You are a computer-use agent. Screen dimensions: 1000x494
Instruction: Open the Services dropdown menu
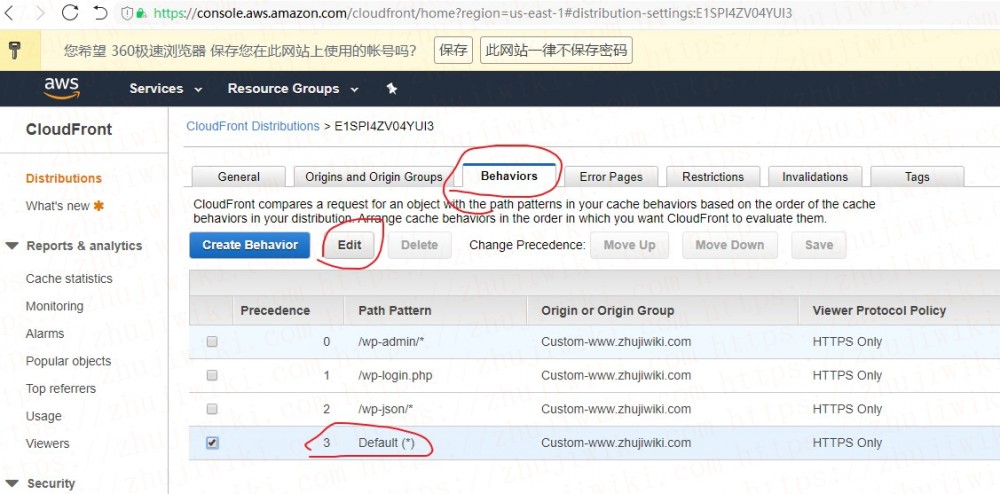click(165, 89)
